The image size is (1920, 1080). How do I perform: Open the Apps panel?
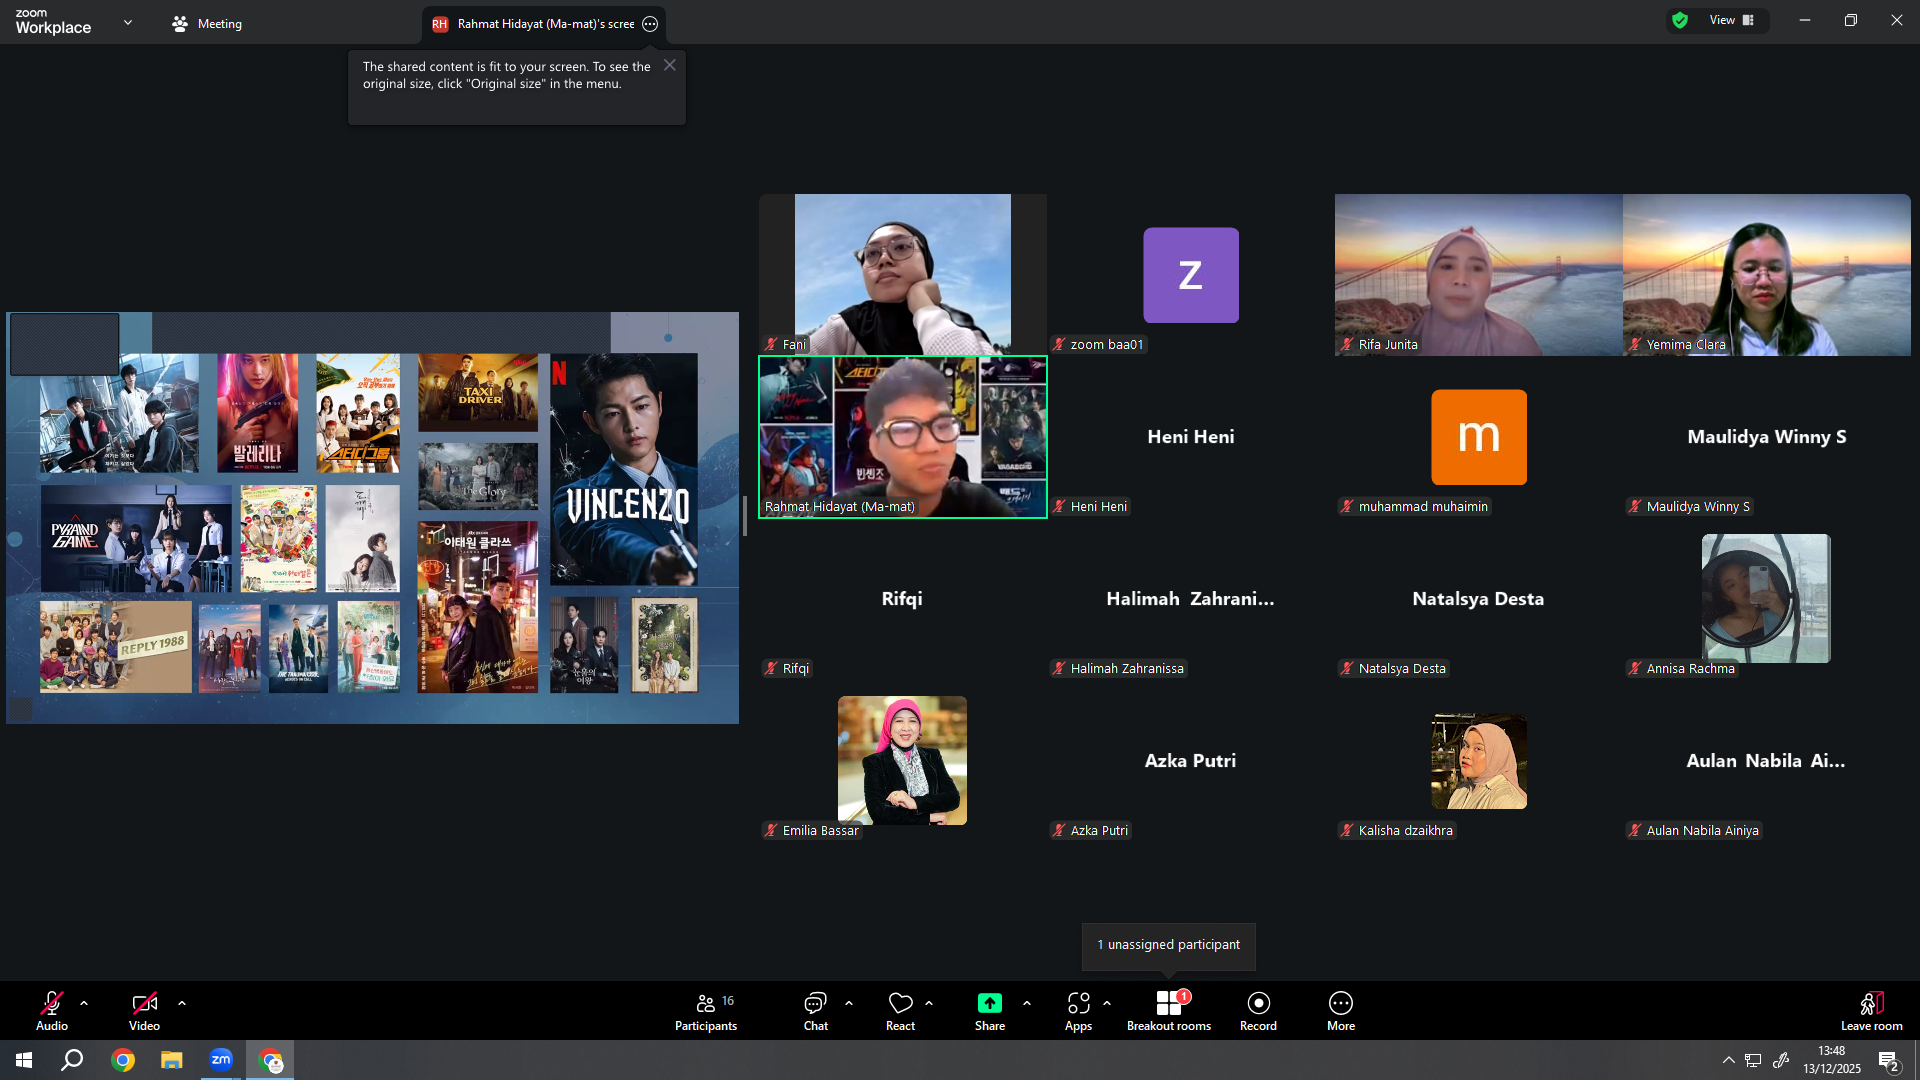click(x=1078, y=1010)
